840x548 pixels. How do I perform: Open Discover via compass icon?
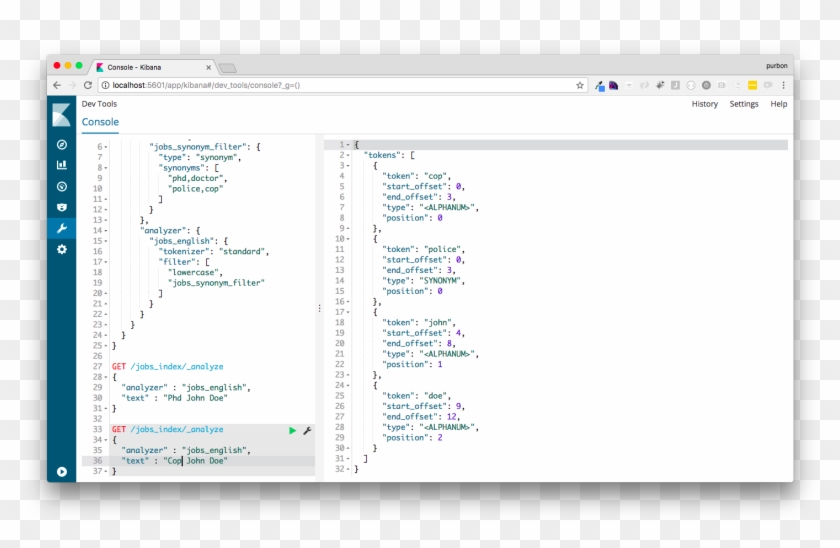[x=62, y=145]
